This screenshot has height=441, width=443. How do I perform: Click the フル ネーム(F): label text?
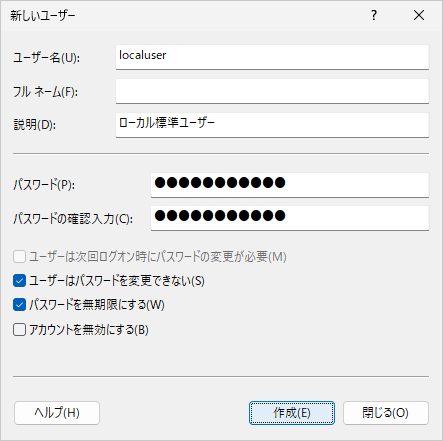tap(45, 92)
